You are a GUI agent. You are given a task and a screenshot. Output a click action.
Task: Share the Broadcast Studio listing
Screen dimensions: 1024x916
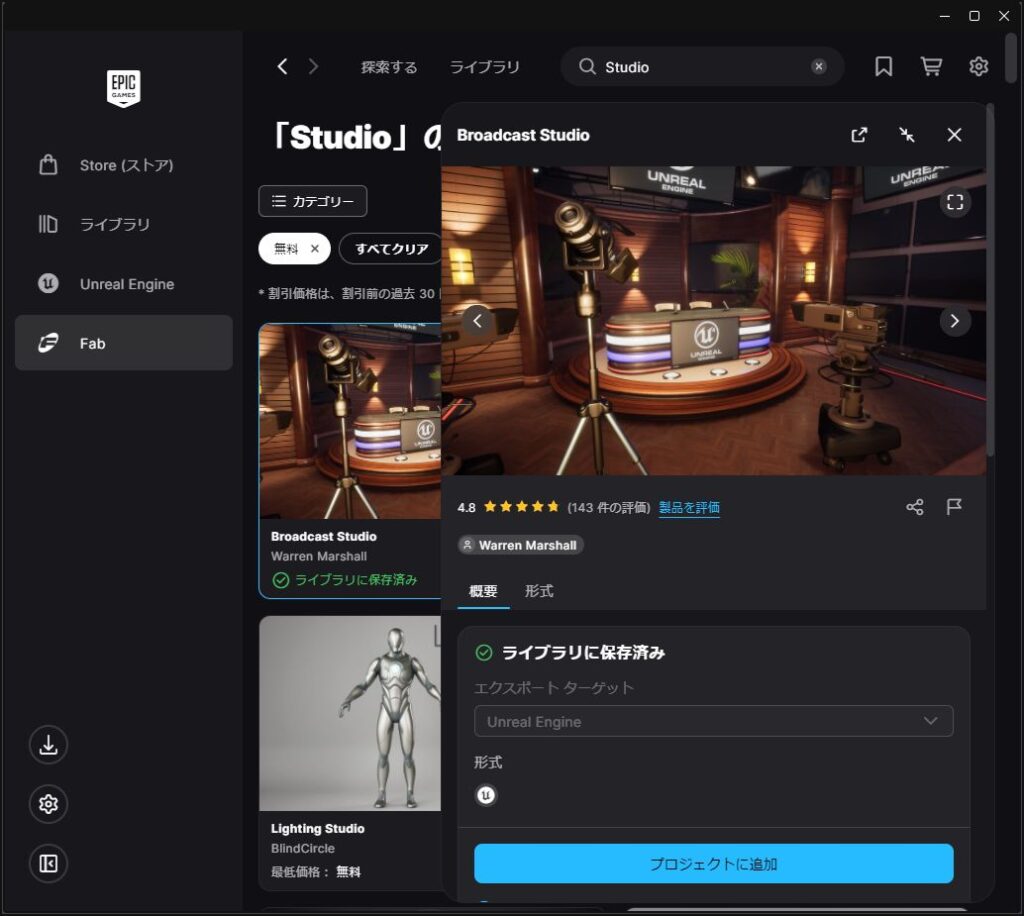coord(914,507)
